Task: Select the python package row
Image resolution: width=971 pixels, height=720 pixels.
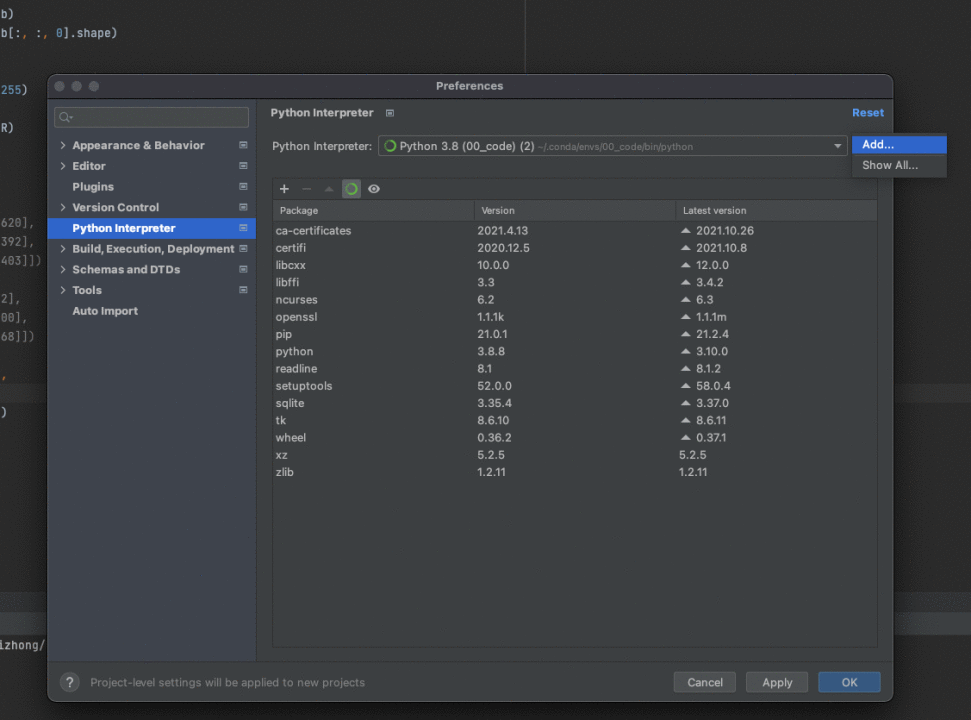Action: pyautogui.click(x=575, y=351)
